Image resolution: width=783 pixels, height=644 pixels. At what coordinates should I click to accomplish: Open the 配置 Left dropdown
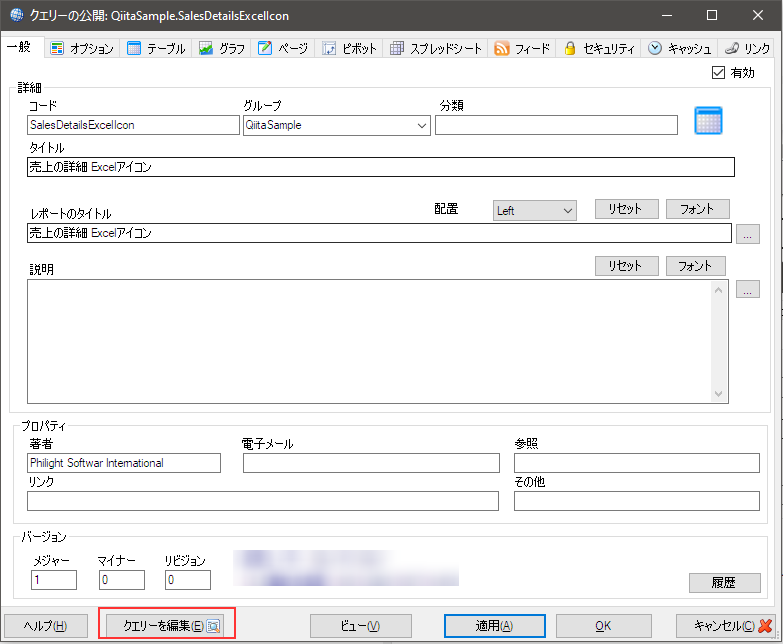(535, 211)
